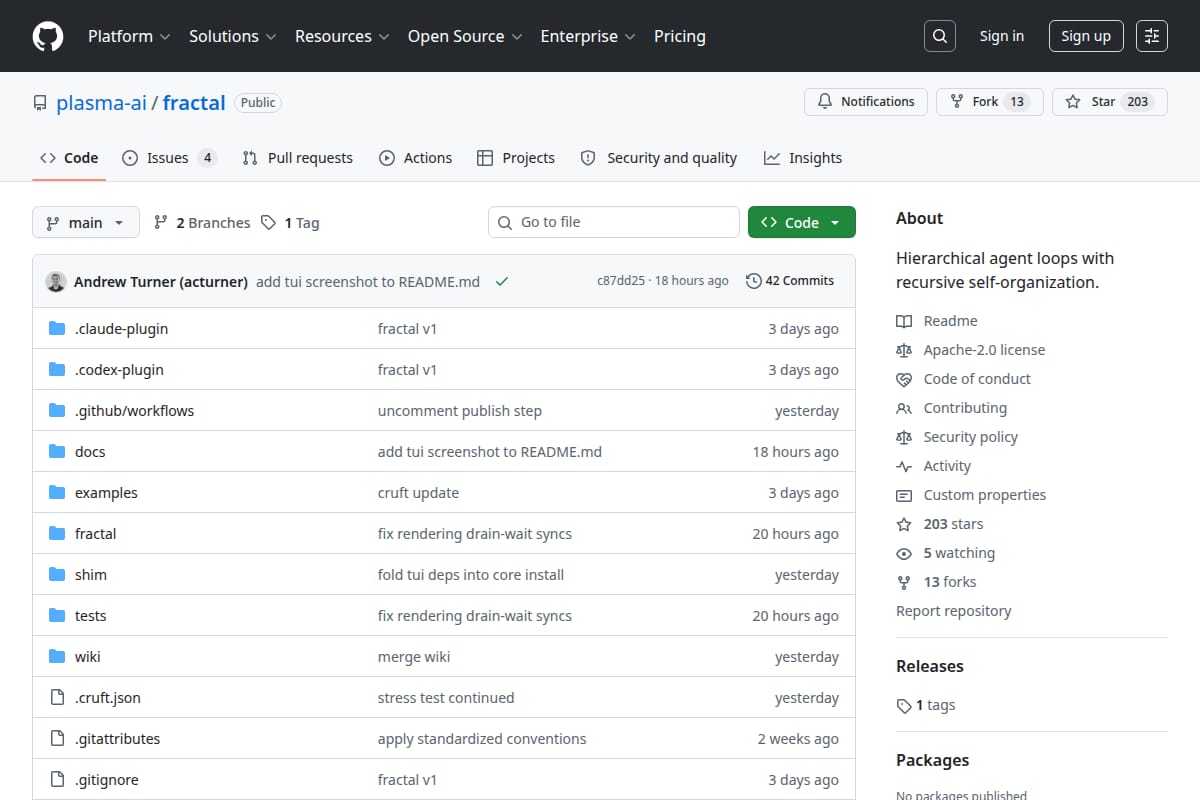Screen dimensions: 1200x800
Task: Switch to the Actions tab
Action: (x=415, y=158)
